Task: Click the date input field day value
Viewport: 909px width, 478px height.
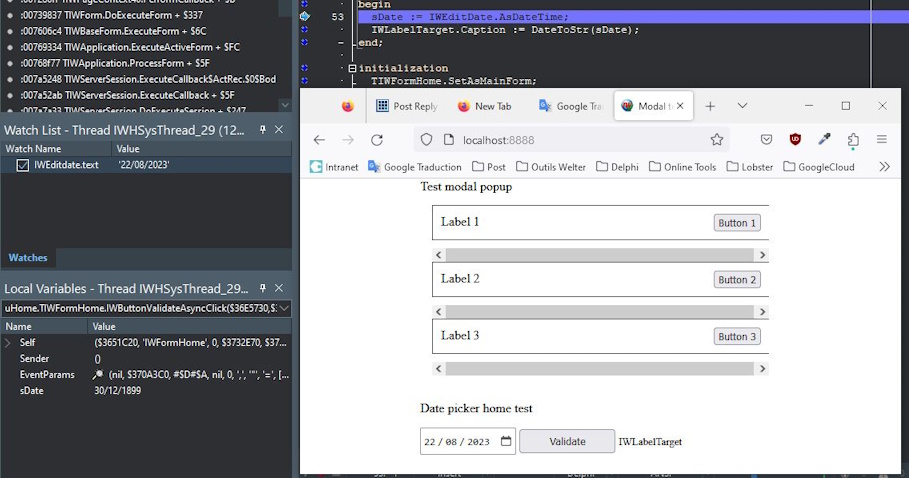Action: tap(430, 441)
